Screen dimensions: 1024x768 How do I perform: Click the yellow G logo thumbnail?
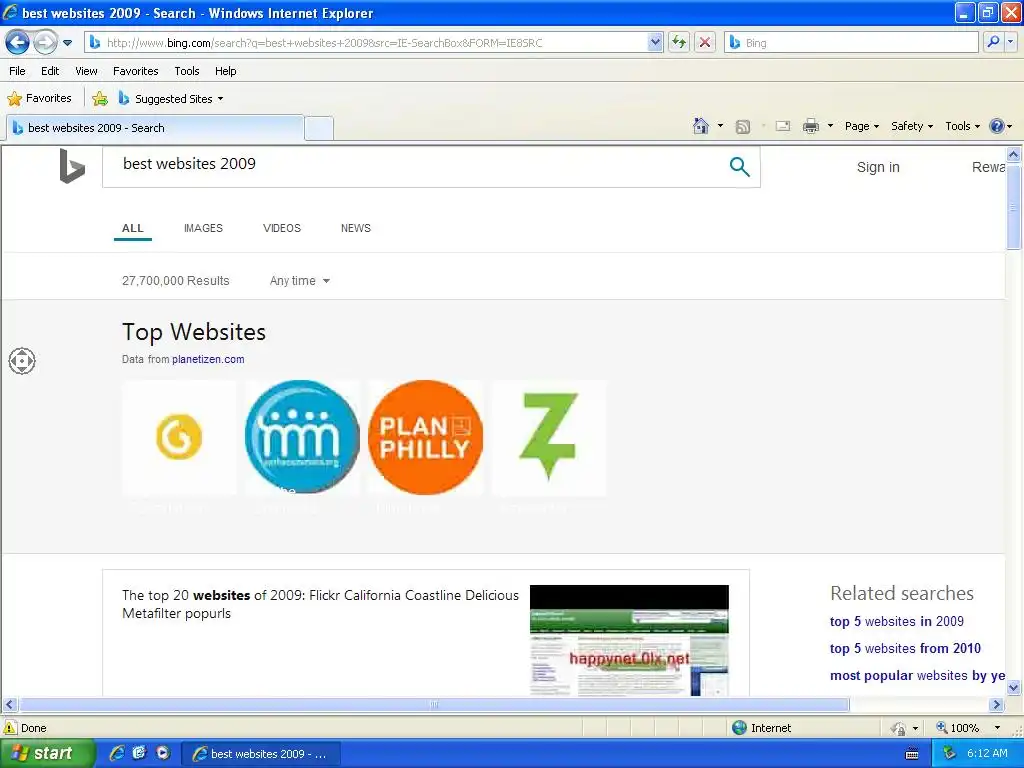tap(179, 437)
